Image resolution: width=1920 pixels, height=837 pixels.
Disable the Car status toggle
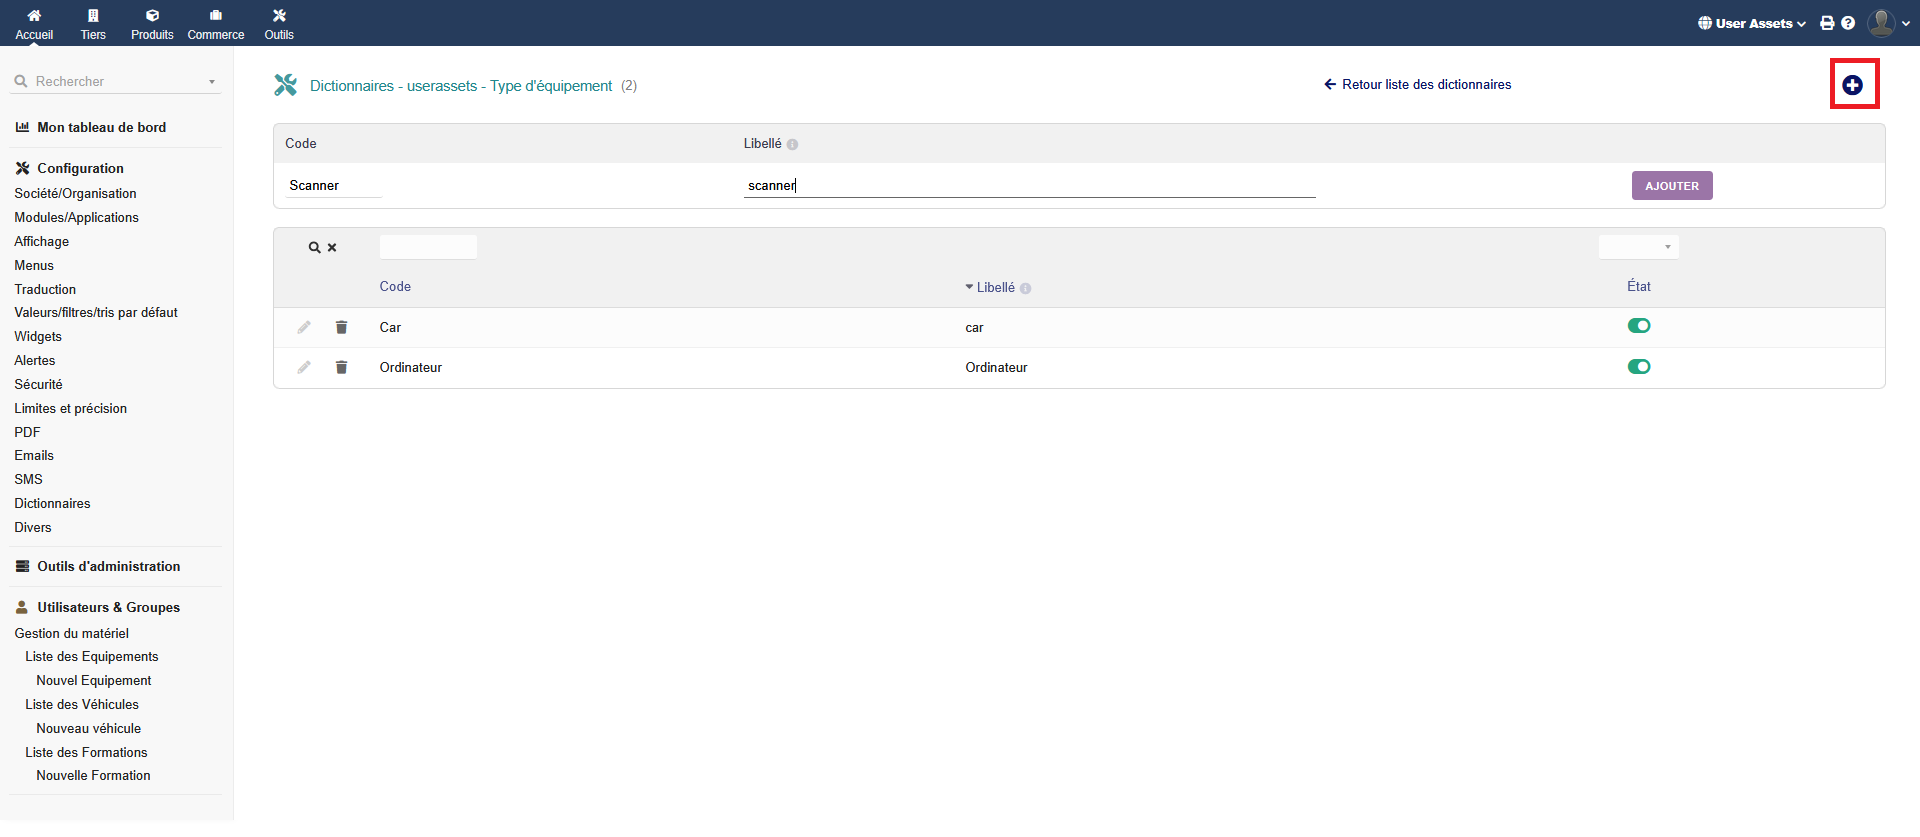[x=1638, y=326]
